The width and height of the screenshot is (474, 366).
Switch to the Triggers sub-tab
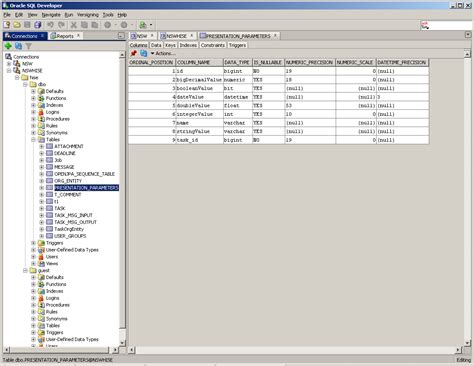(x=237, y=45)
